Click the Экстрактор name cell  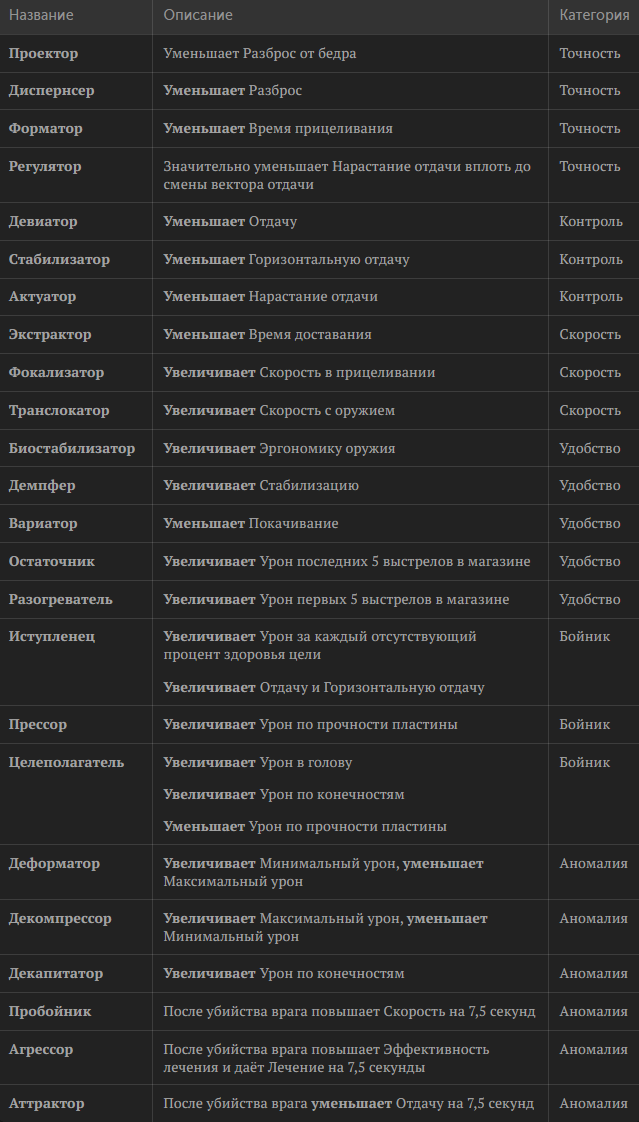pos(50,335)
